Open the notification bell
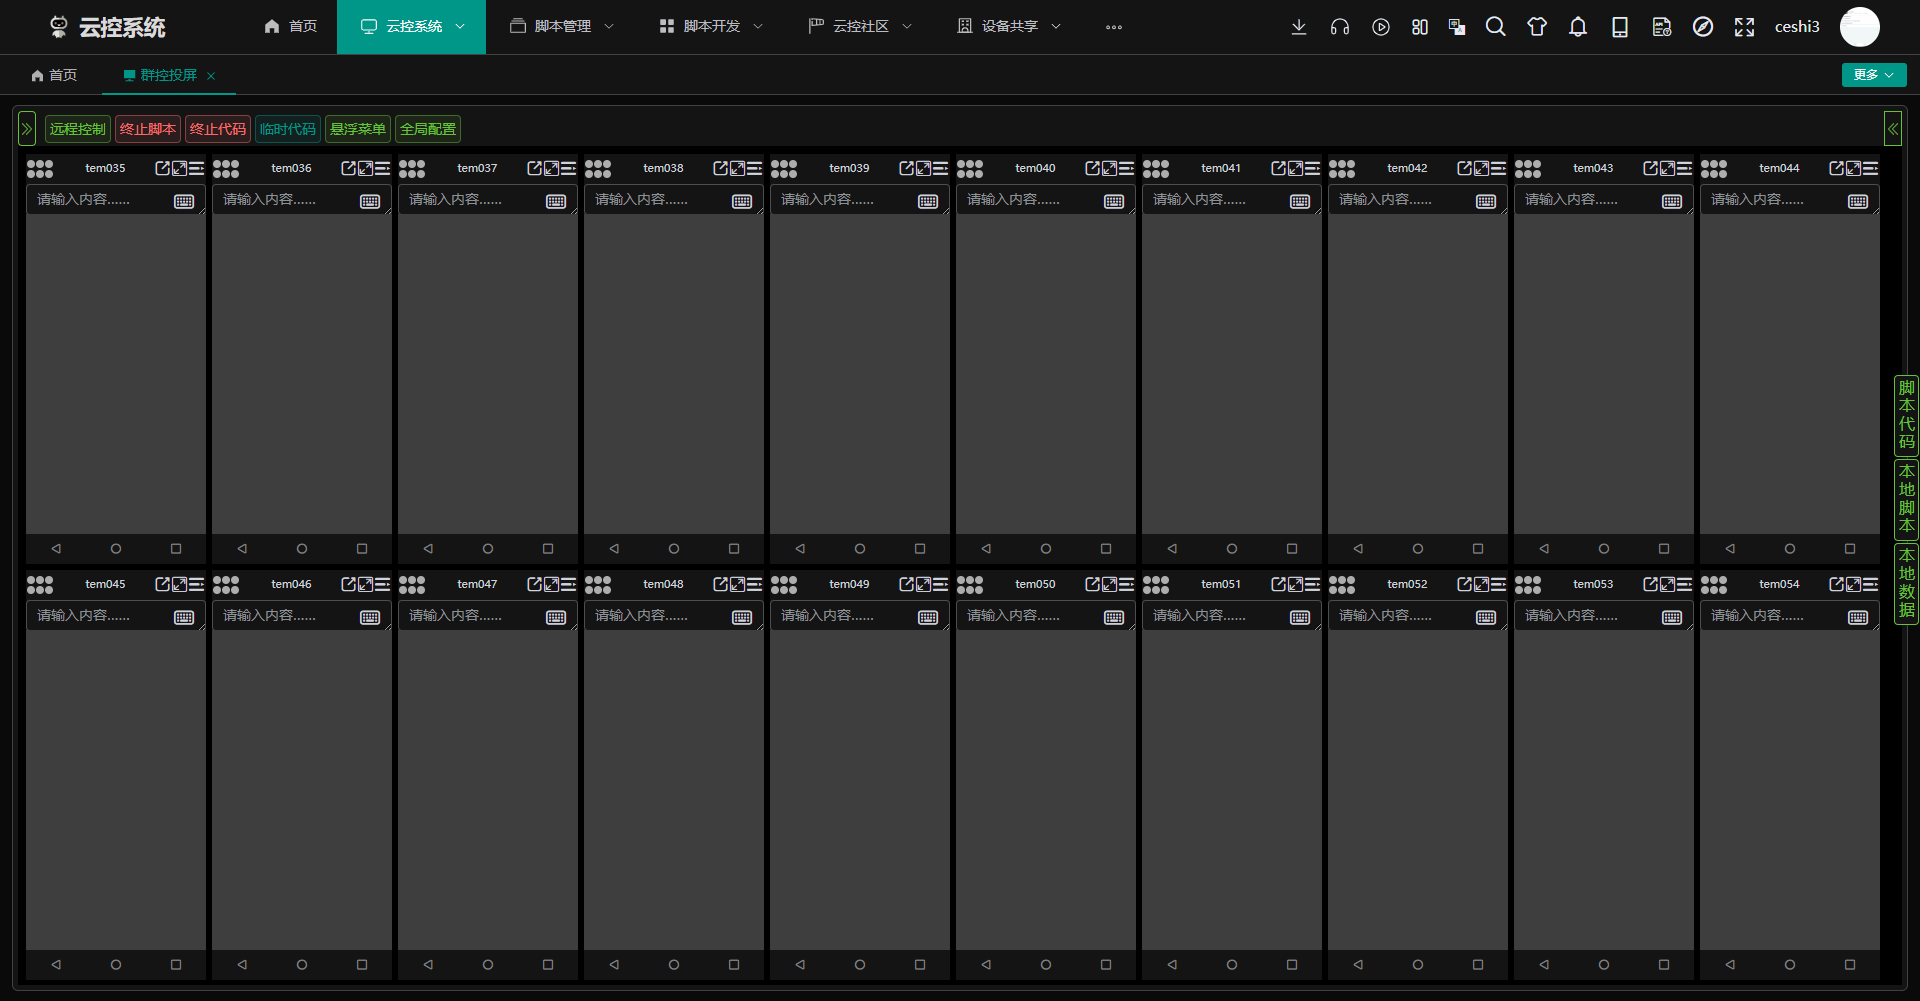 1578,27
